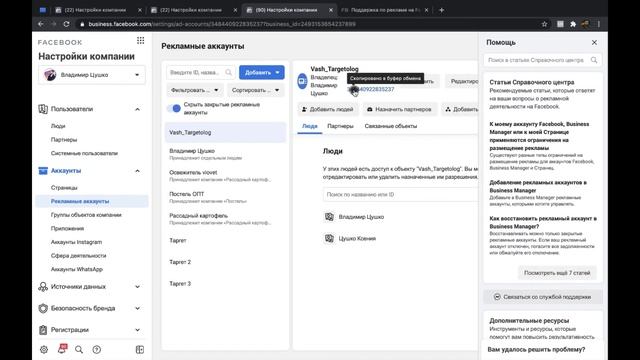Image resolution: width=640 pixels, height=360 pixels.
Task: Click the ad account ID link
Action: pos(371,89)
